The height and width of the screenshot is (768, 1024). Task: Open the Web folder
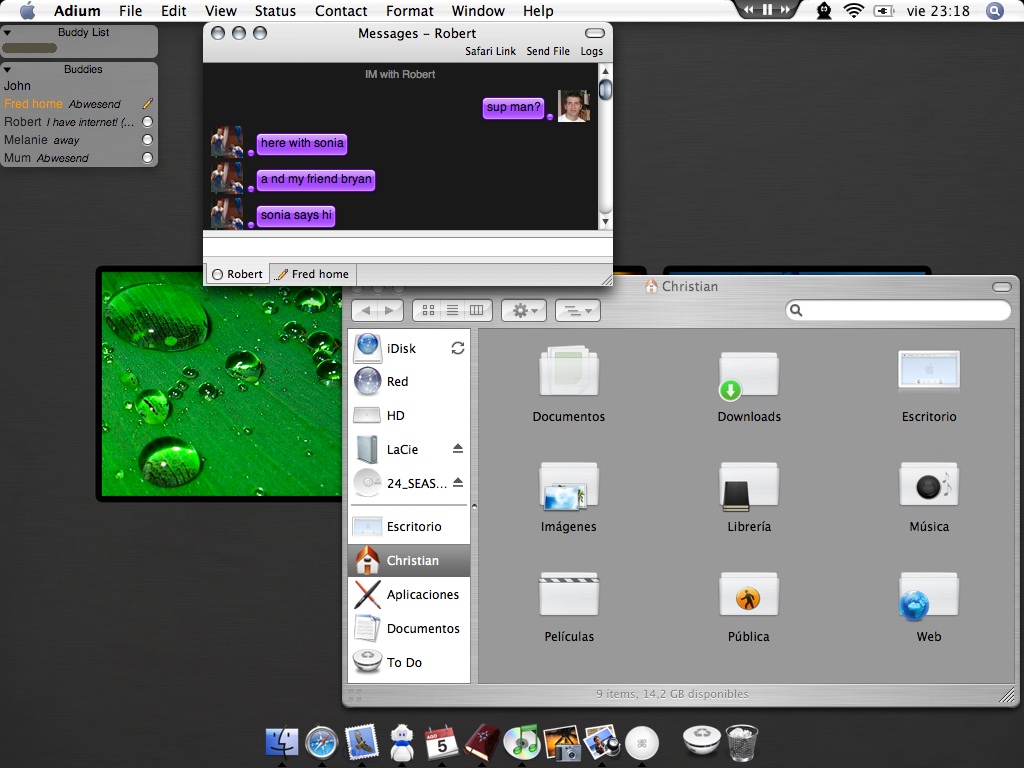(x=929, y=596)
